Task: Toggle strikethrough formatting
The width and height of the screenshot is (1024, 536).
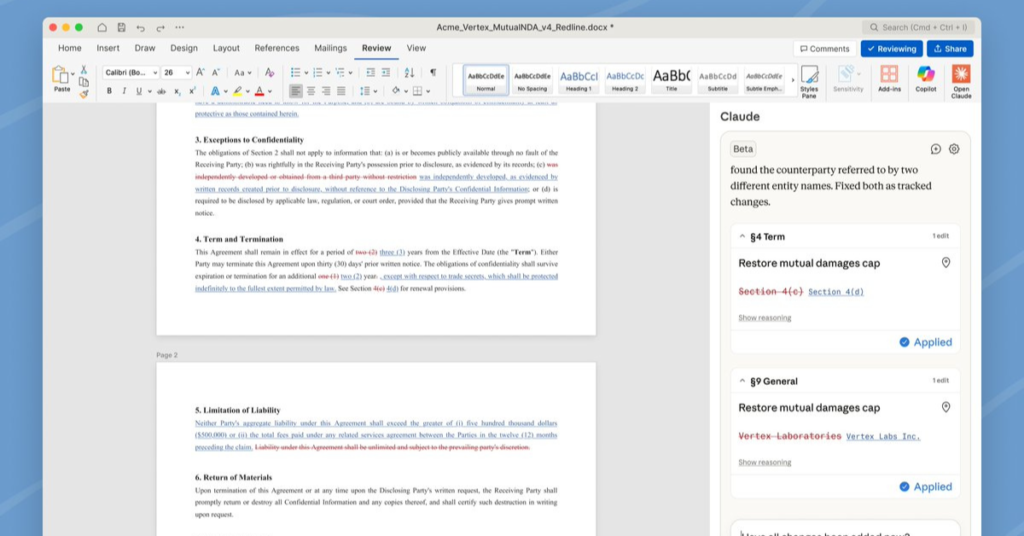Action: pyautogui.click(x=161, y=91)
